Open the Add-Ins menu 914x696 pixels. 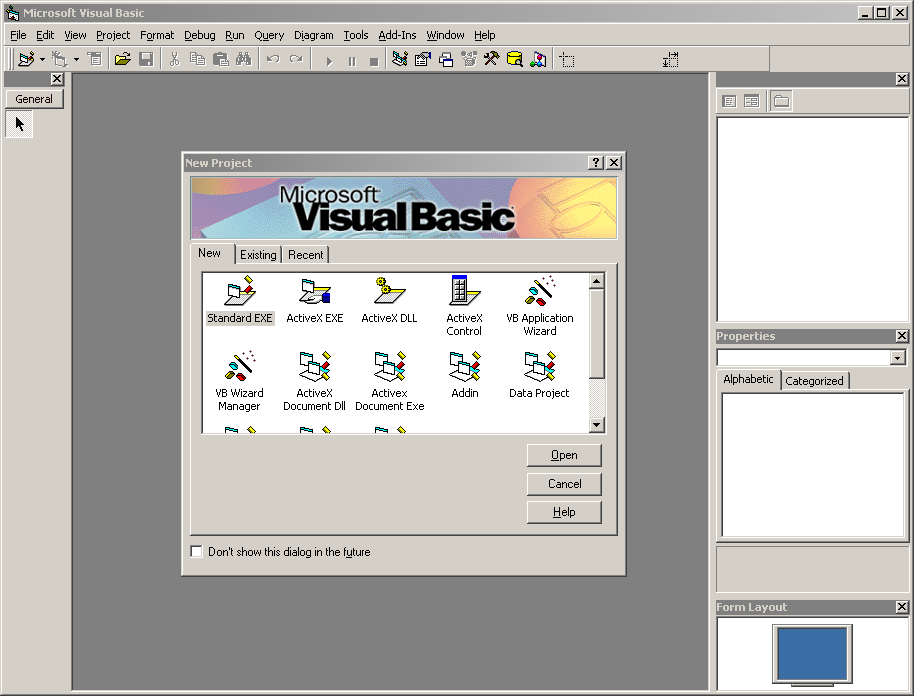click(397, 36)
